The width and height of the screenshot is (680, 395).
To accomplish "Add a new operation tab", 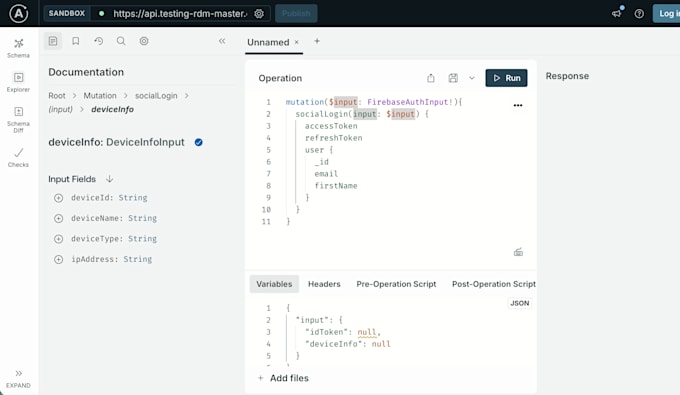I will 317,42.
